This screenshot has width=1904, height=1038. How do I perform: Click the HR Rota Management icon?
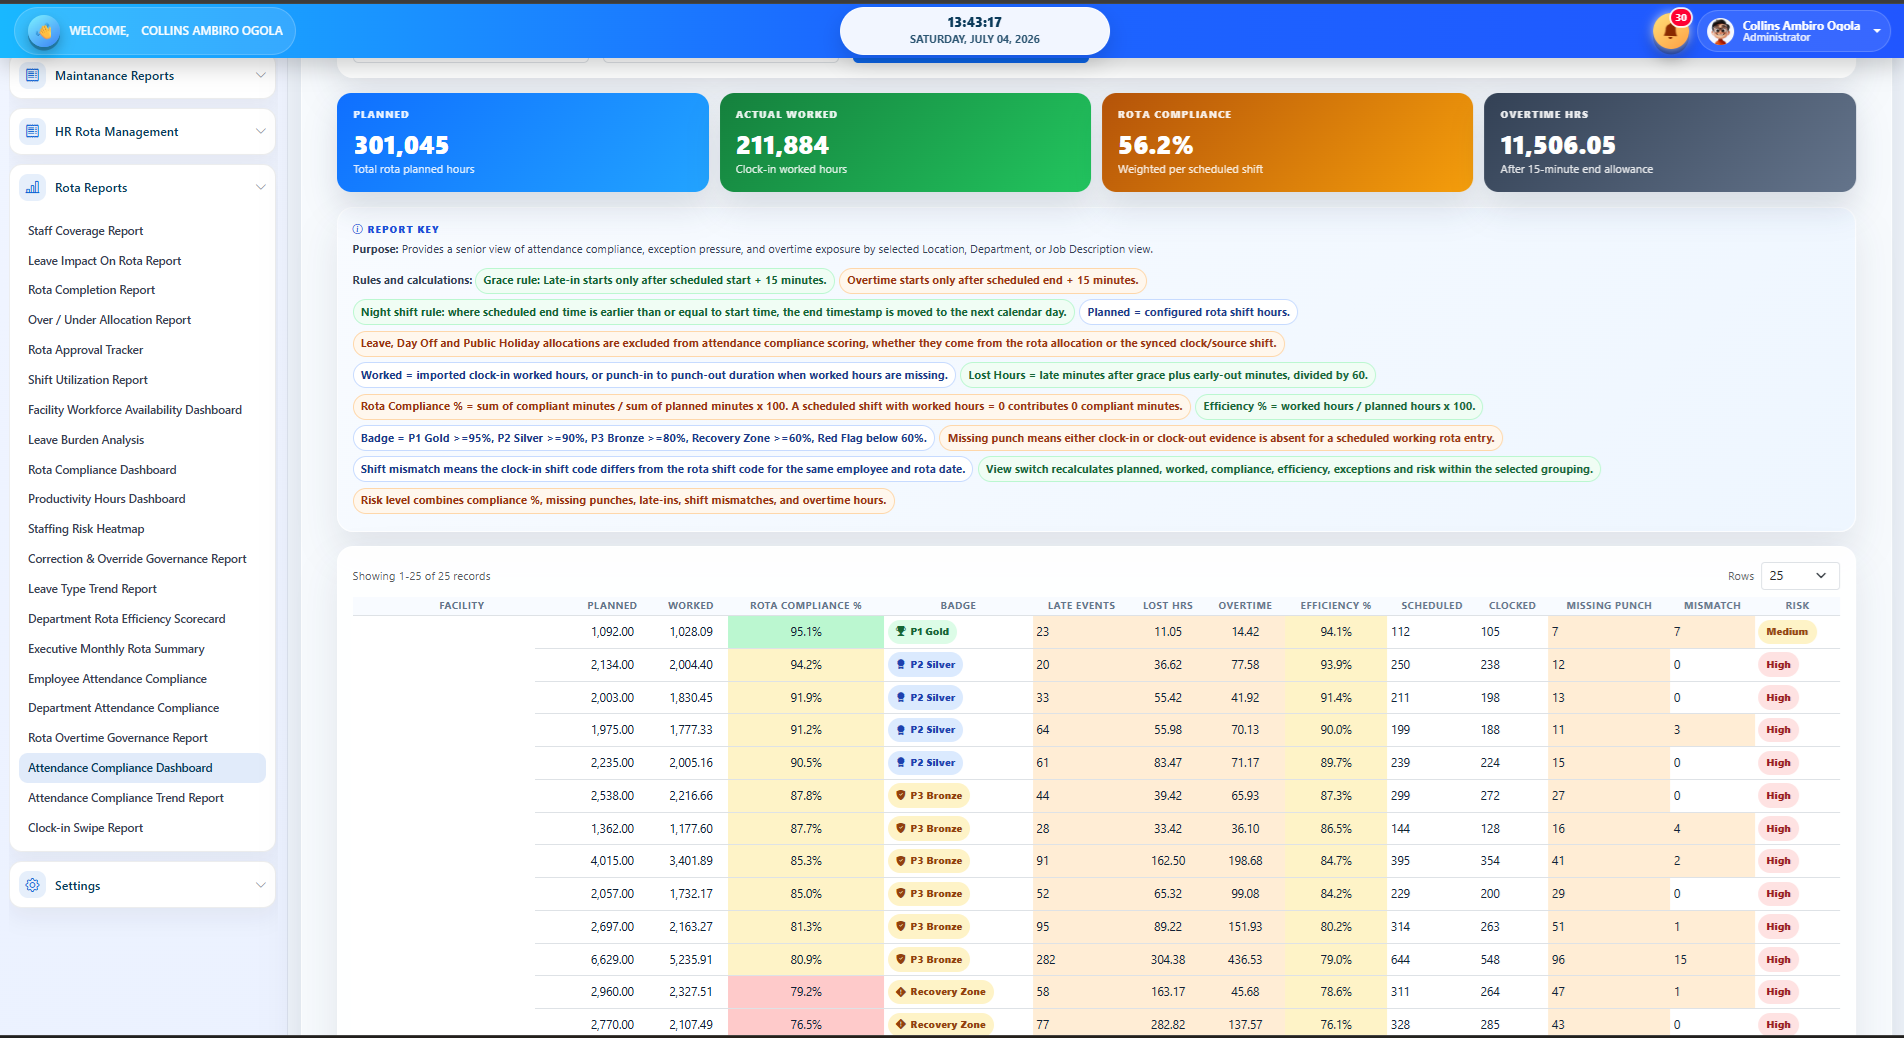tap(33, 131)
